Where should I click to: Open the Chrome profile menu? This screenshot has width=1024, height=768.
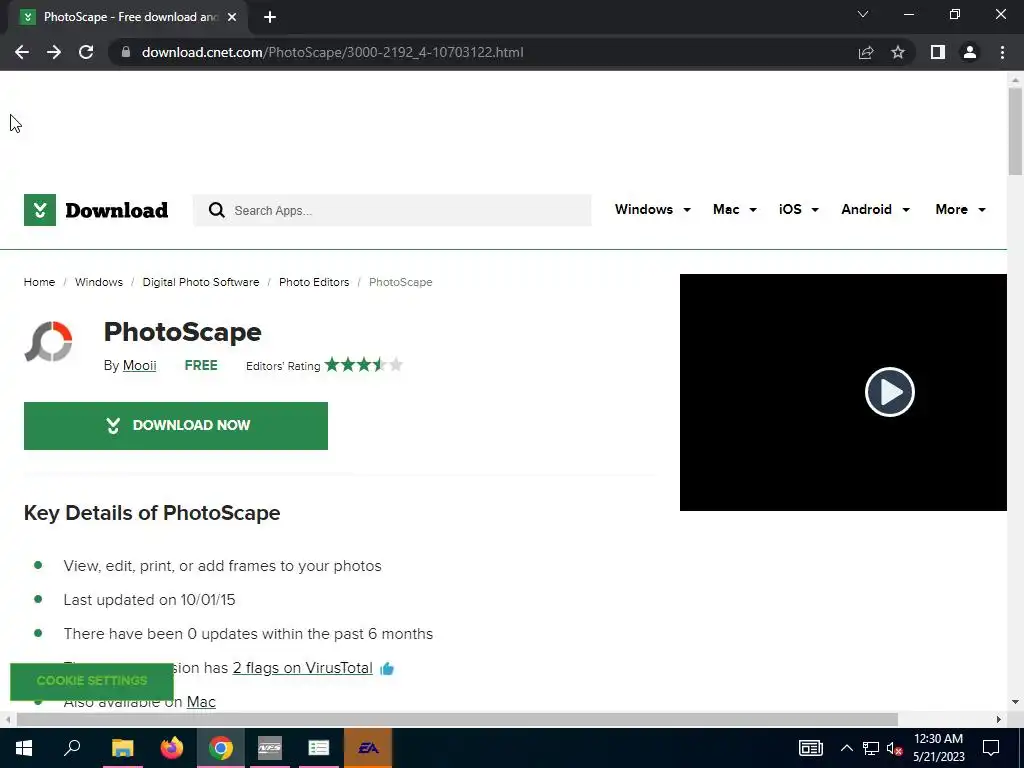[x=970, y=52]
